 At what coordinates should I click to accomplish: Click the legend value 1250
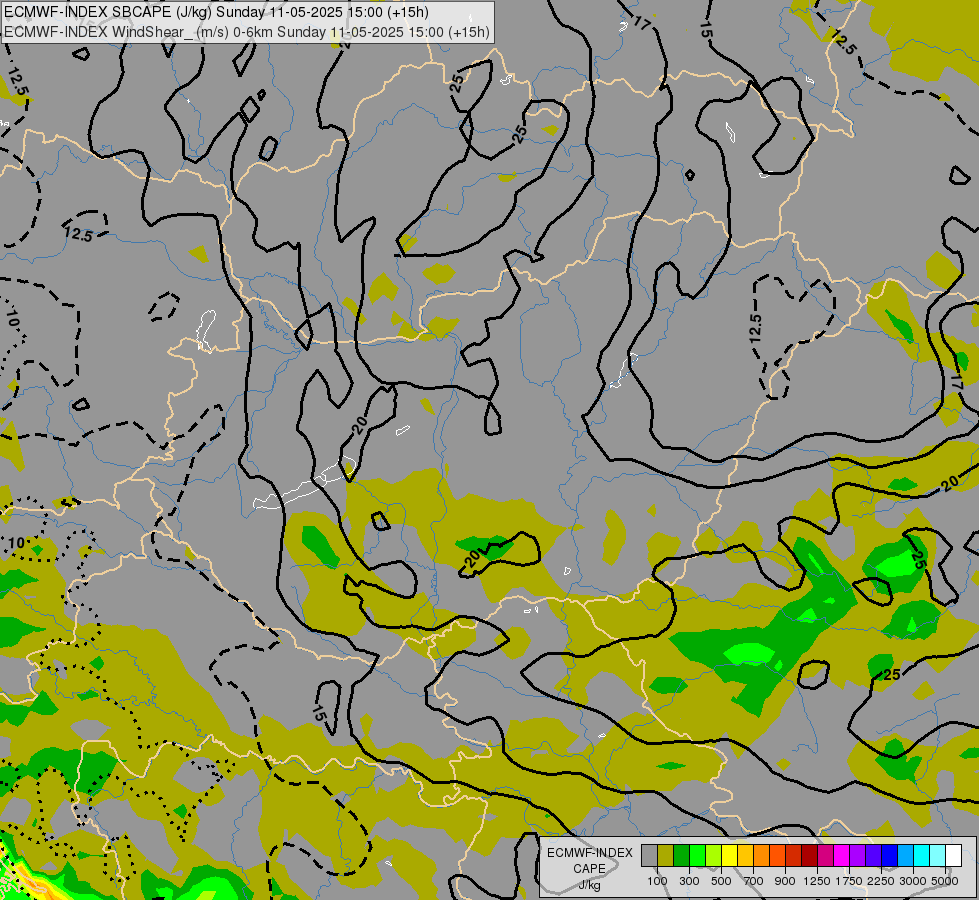[817, 881]
